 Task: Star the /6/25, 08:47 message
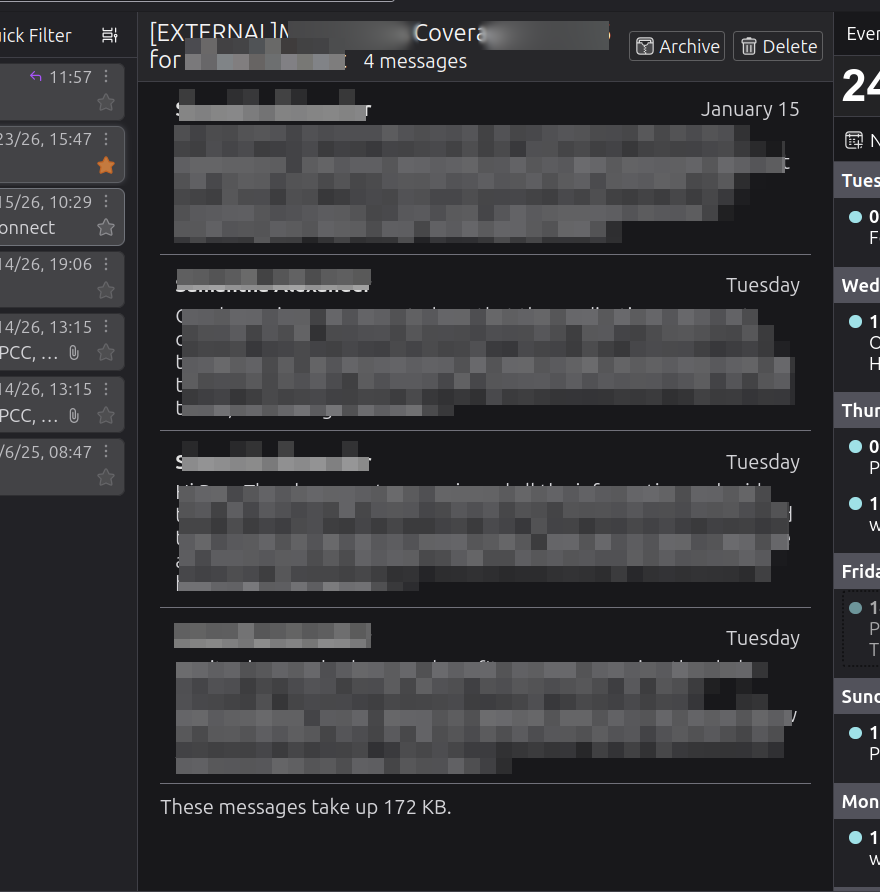coord(106,477)
